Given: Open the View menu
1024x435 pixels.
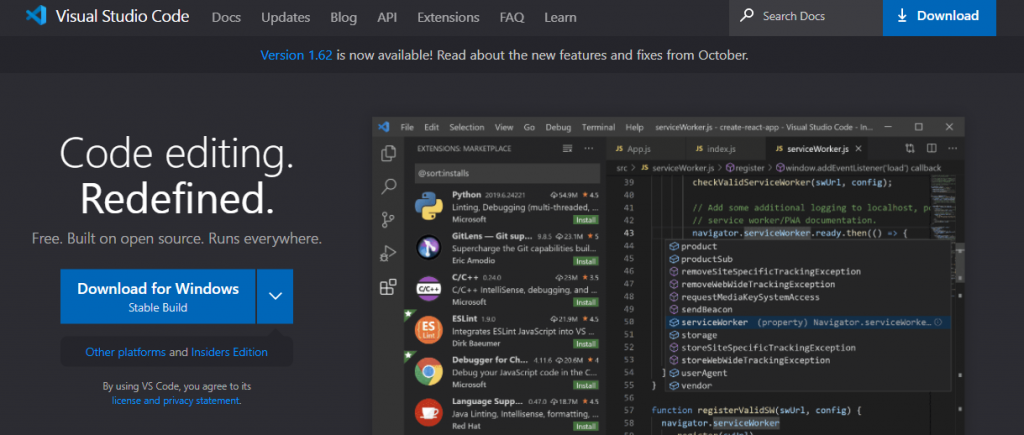Looking at the screenshot, I should (x=504, y=127).
